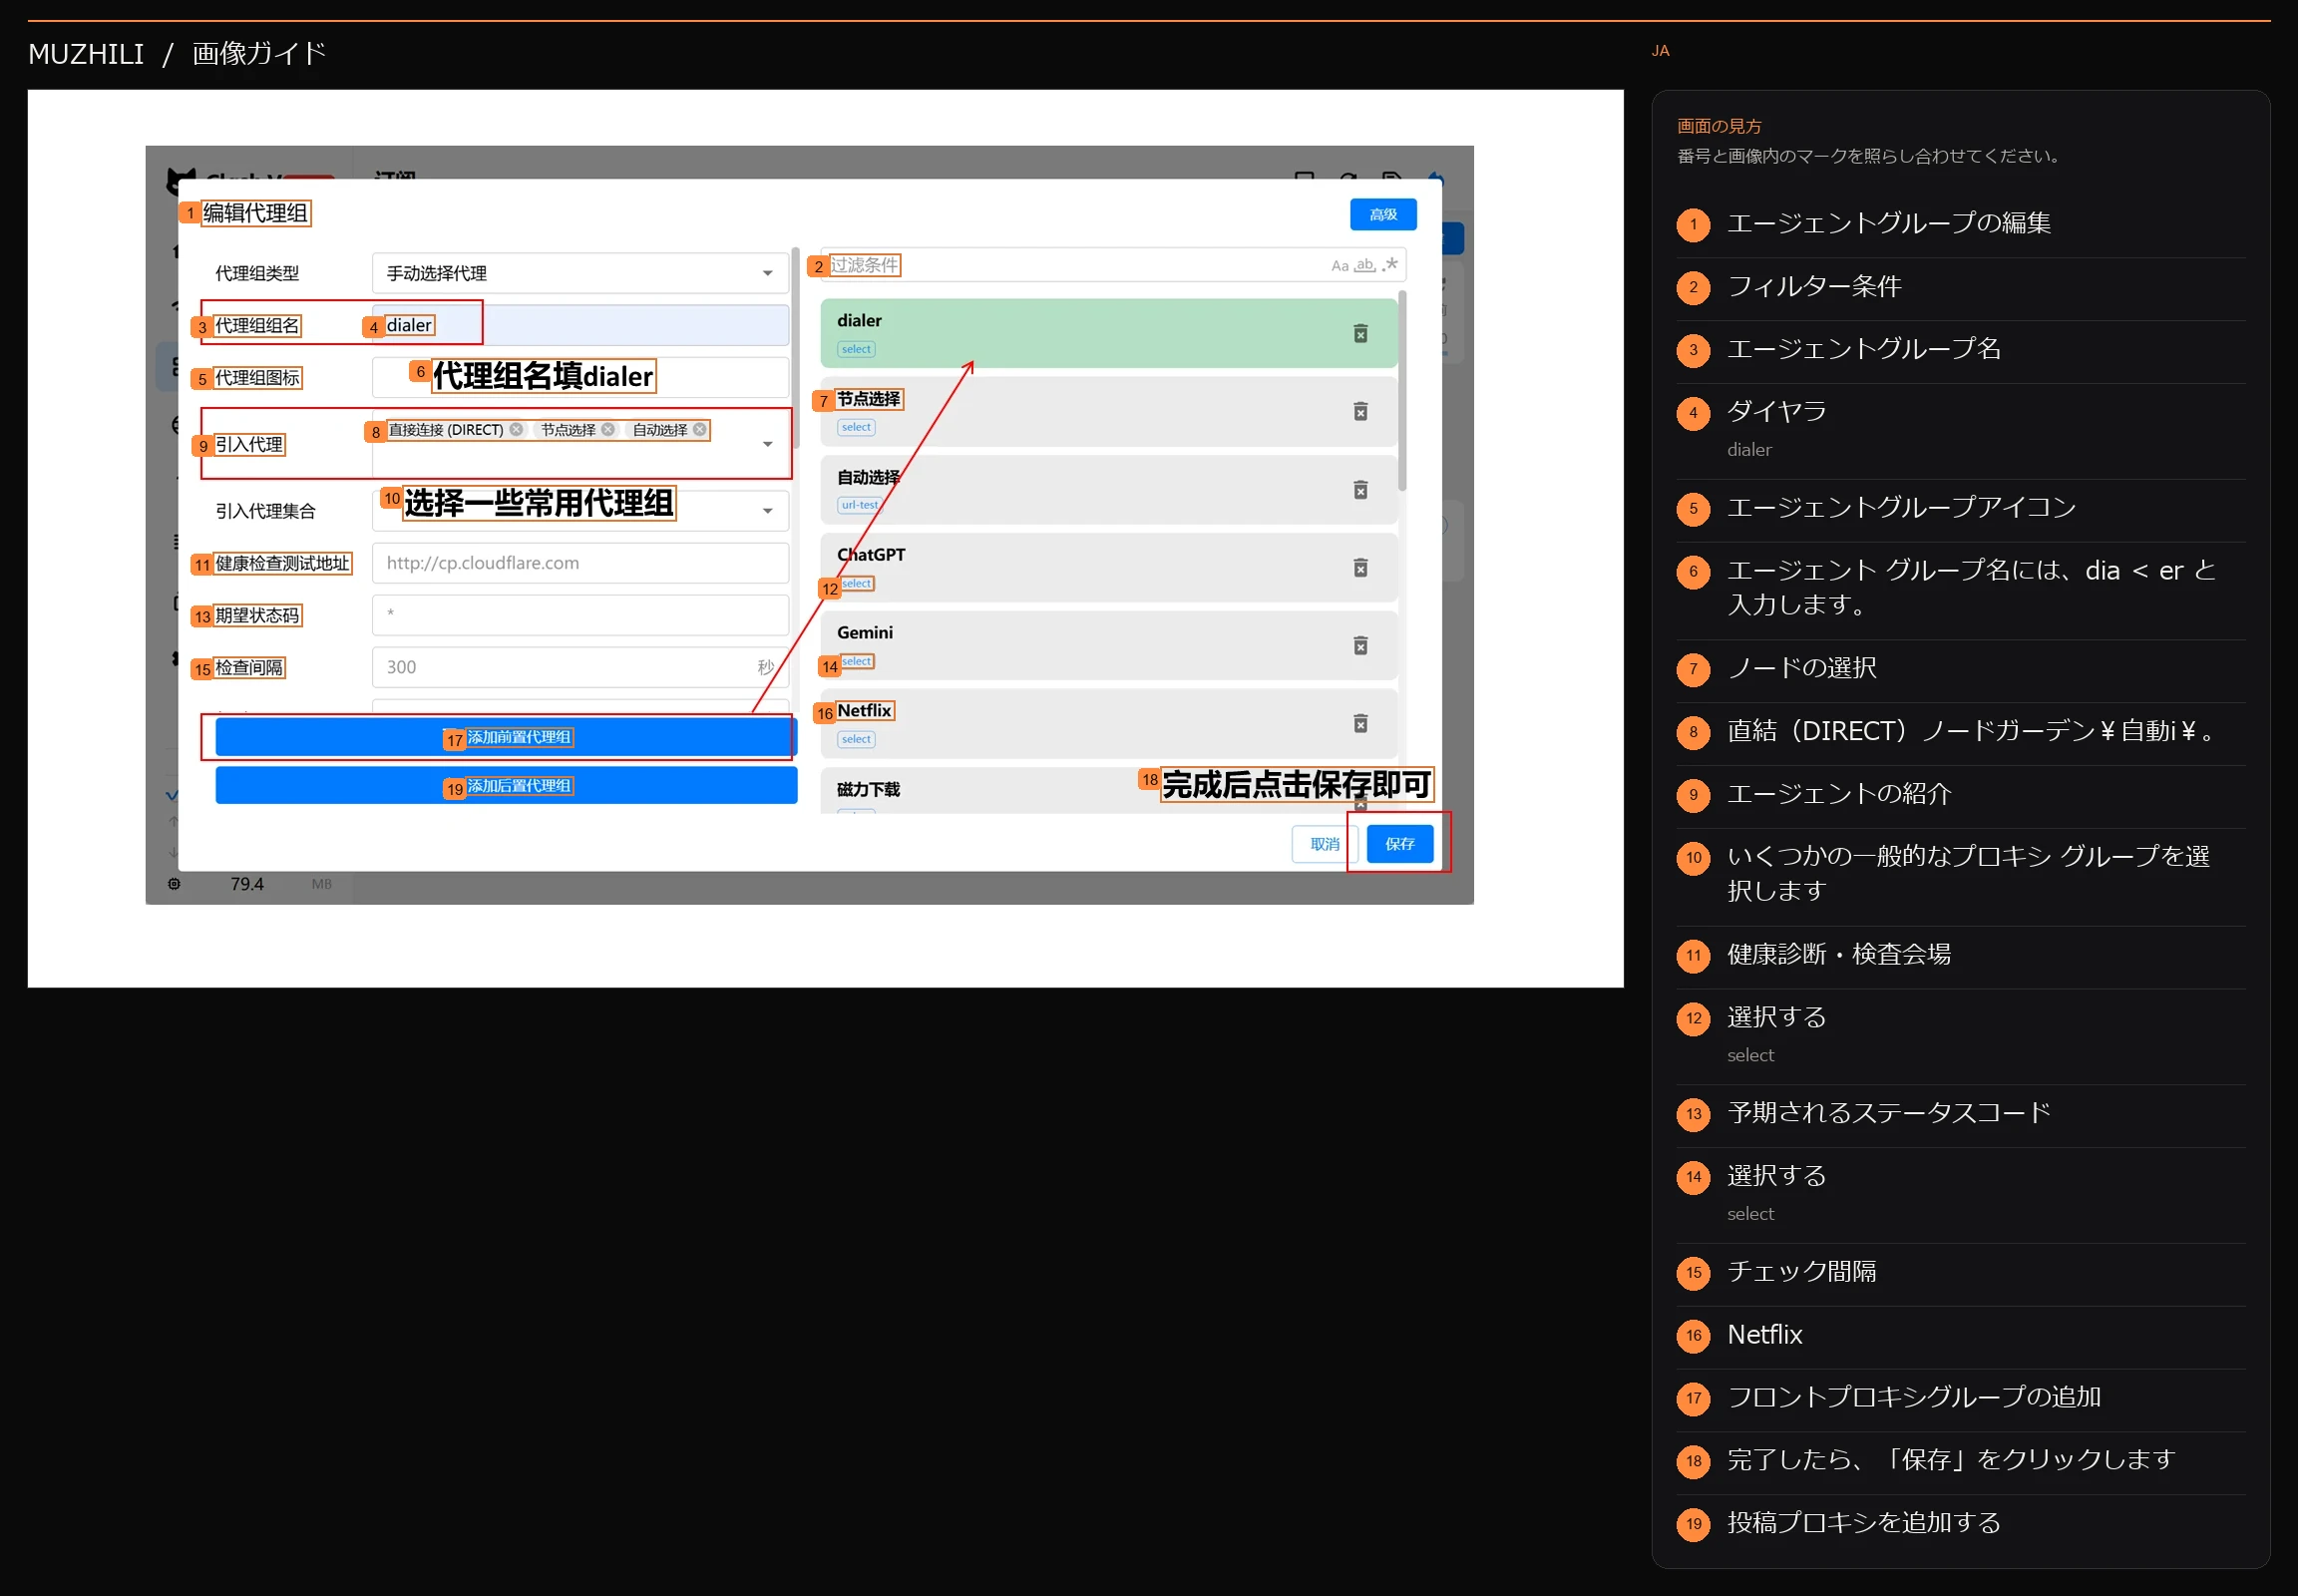The image size is (2298, 1596).
Task: Delete the dialer proxy group with its trash icon
Action: click(x=1360, y=334)
